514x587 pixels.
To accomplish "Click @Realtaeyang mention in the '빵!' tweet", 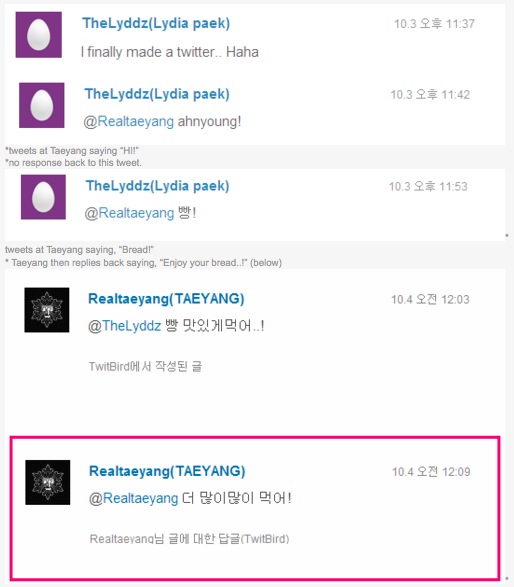I will [129, 213].
